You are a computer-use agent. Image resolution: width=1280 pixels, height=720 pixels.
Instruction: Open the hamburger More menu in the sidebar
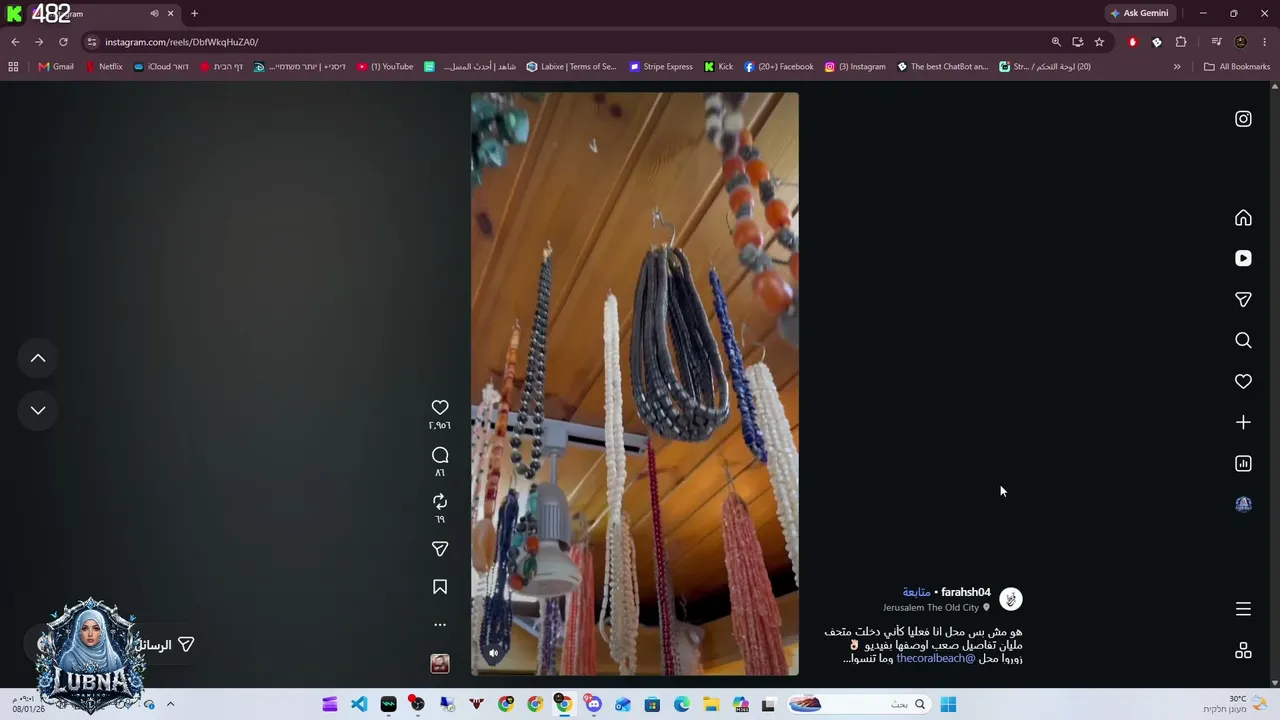(x=1243, y=609)
